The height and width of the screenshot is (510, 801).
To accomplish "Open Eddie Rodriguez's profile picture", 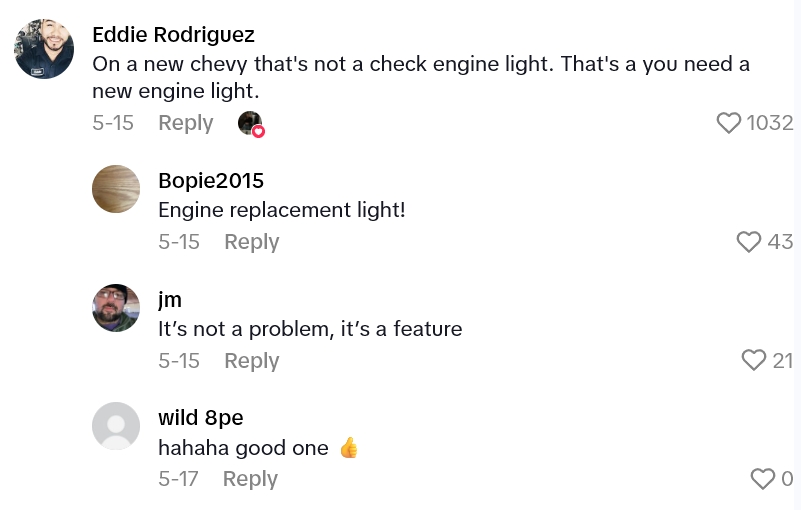I will 44,49.
